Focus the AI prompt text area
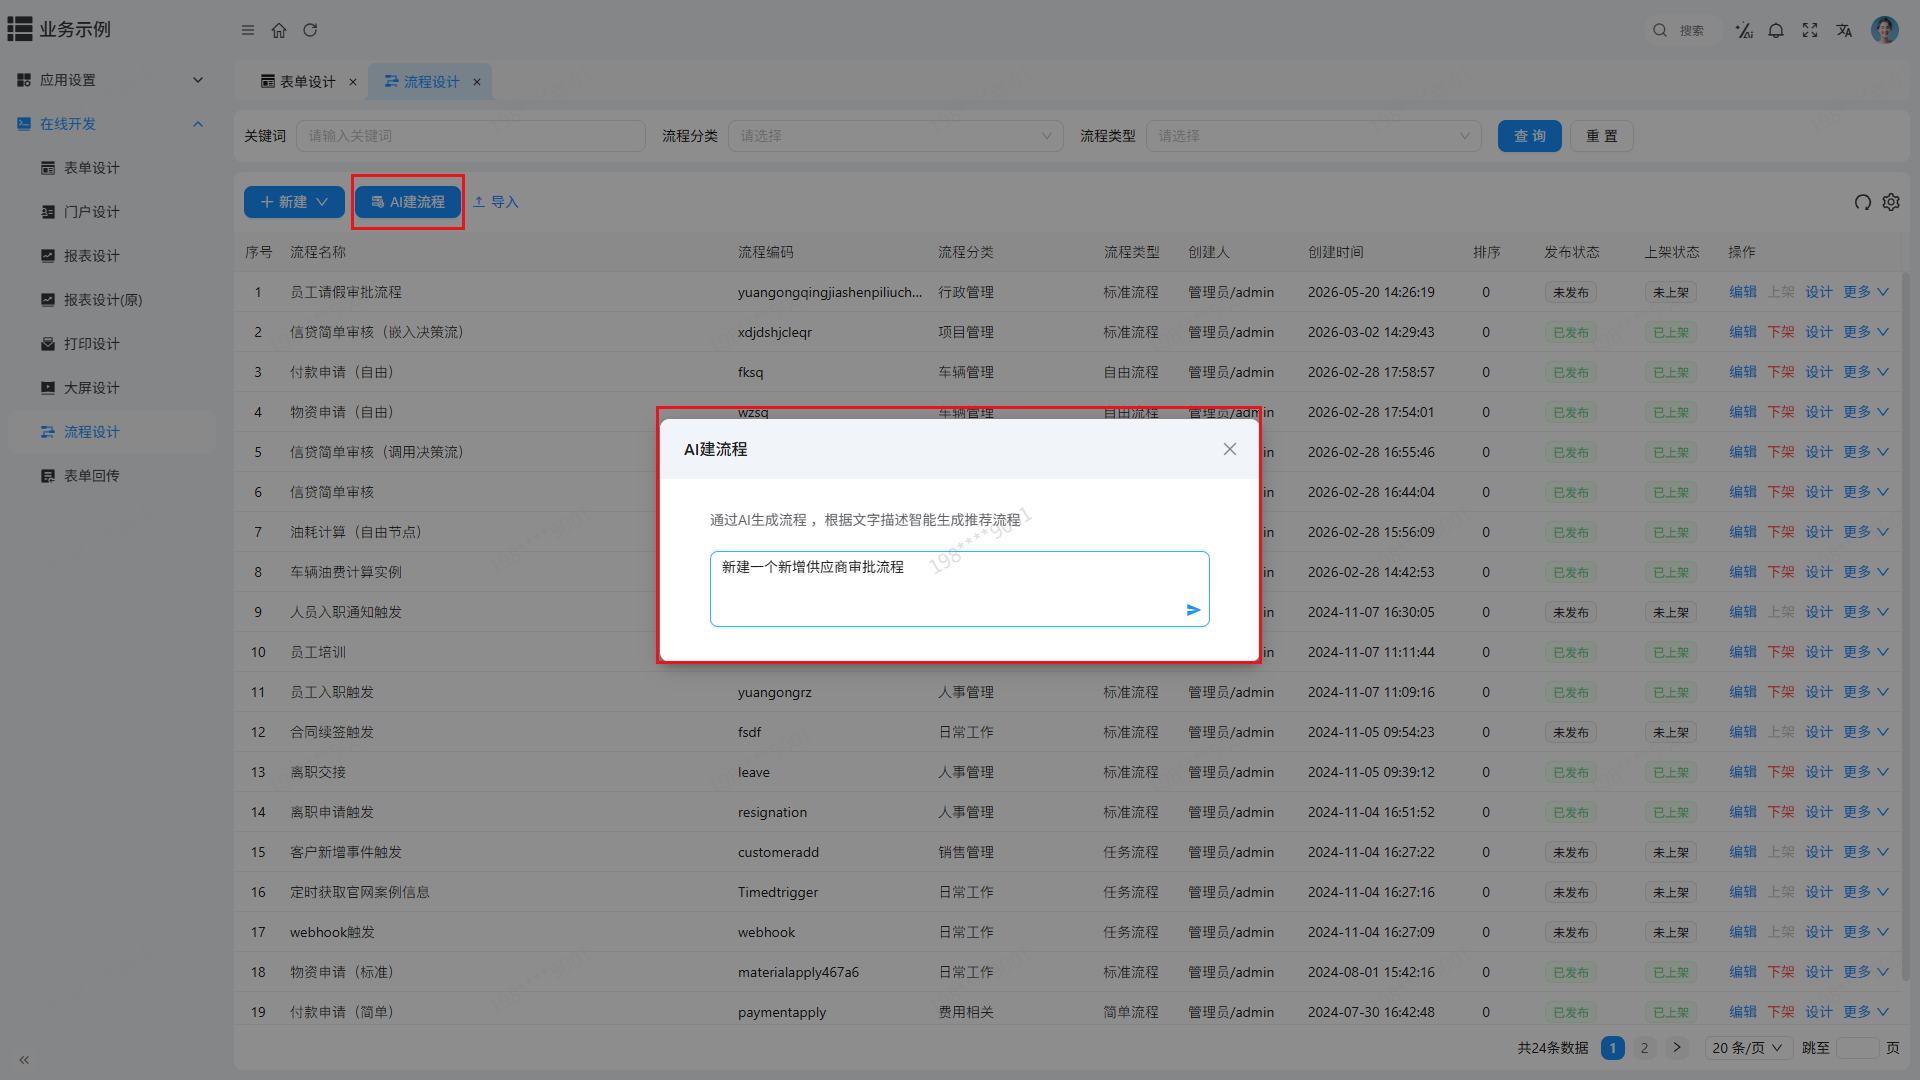This screenshot has width=1920, height=1080. 959,589
